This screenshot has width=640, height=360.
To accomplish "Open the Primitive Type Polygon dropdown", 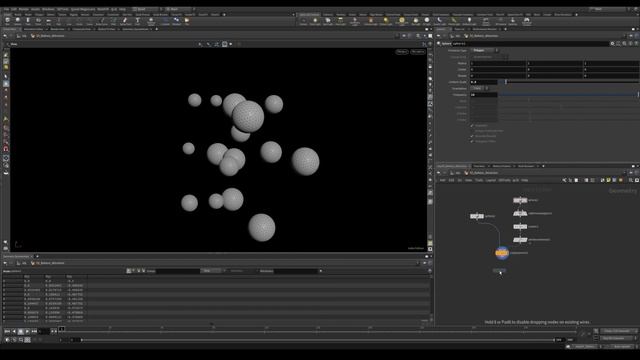I will coord(484,50).
